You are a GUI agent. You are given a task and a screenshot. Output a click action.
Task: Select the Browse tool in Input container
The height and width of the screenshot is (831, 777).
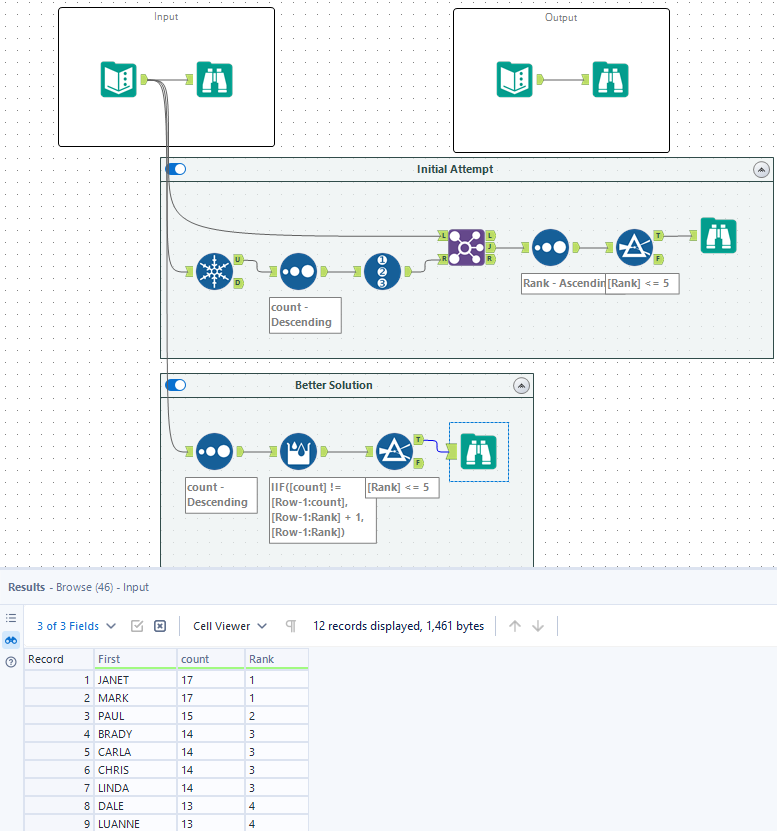pos(215,79)
